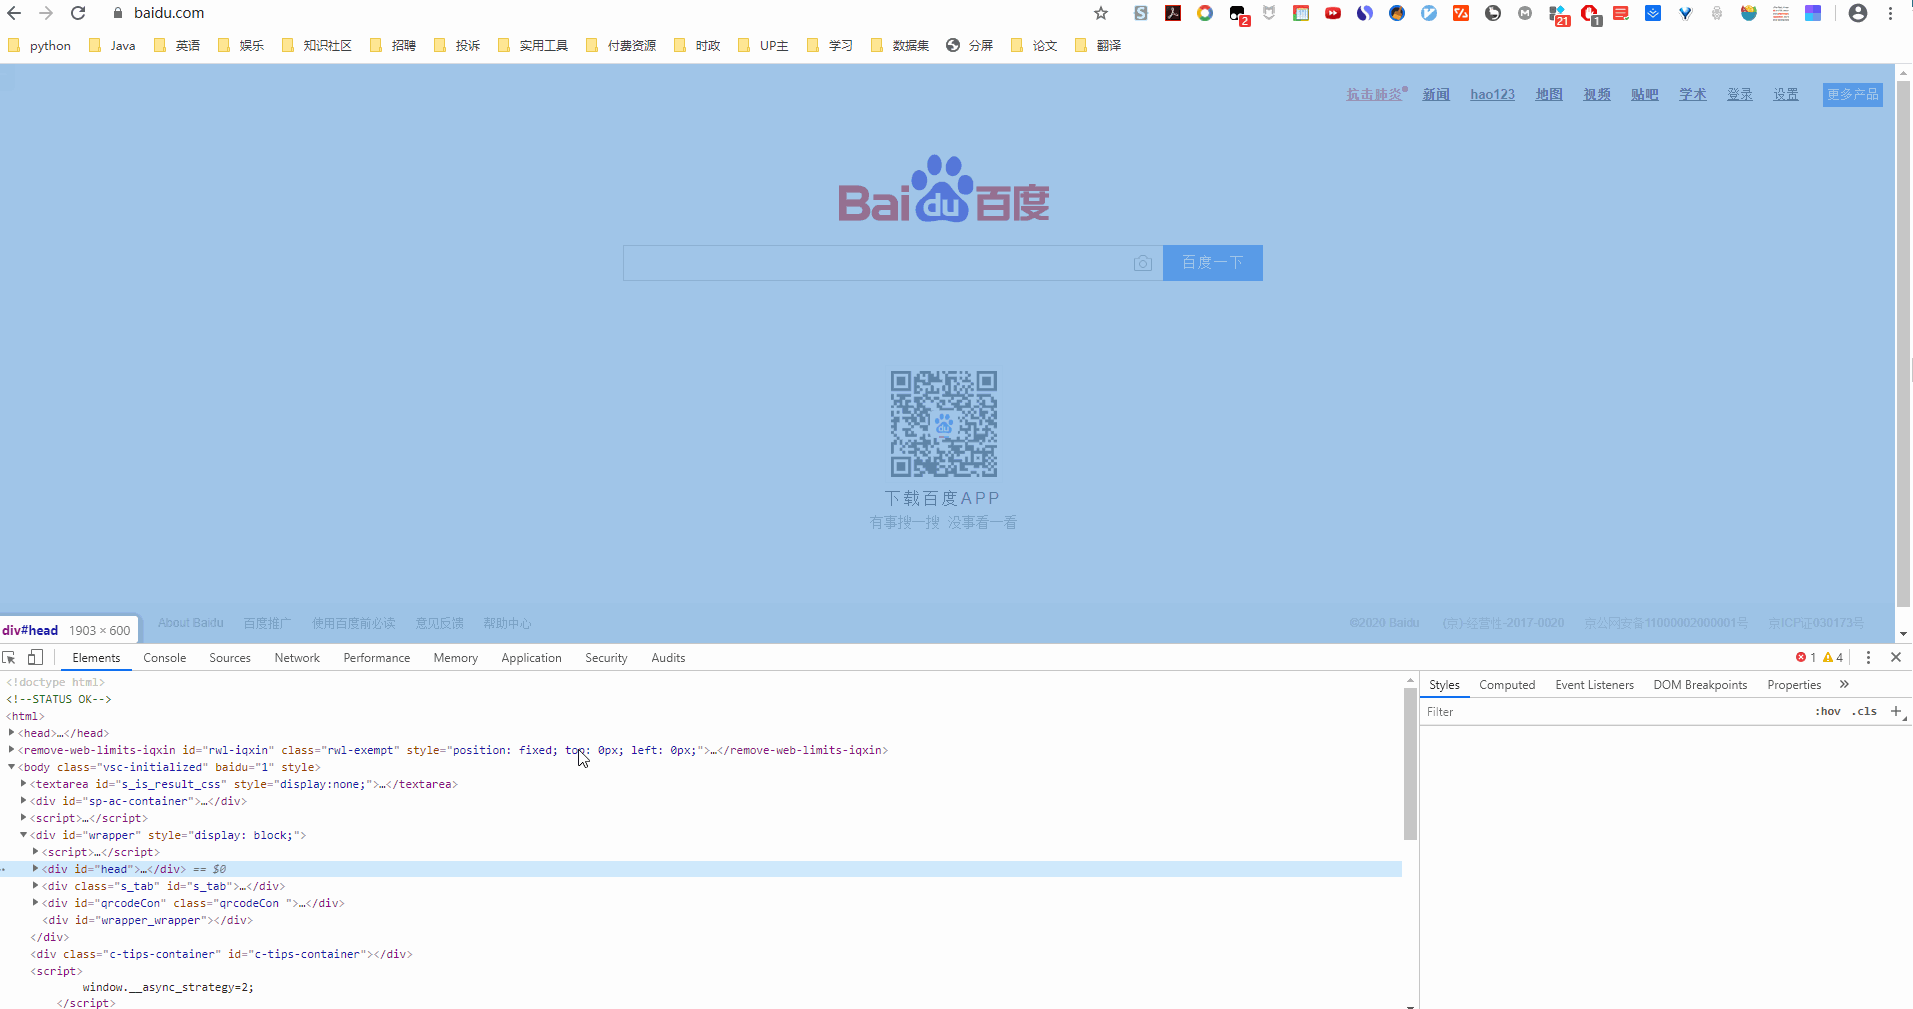Click the yellow warnings count indicator

tap(1833, 657)
